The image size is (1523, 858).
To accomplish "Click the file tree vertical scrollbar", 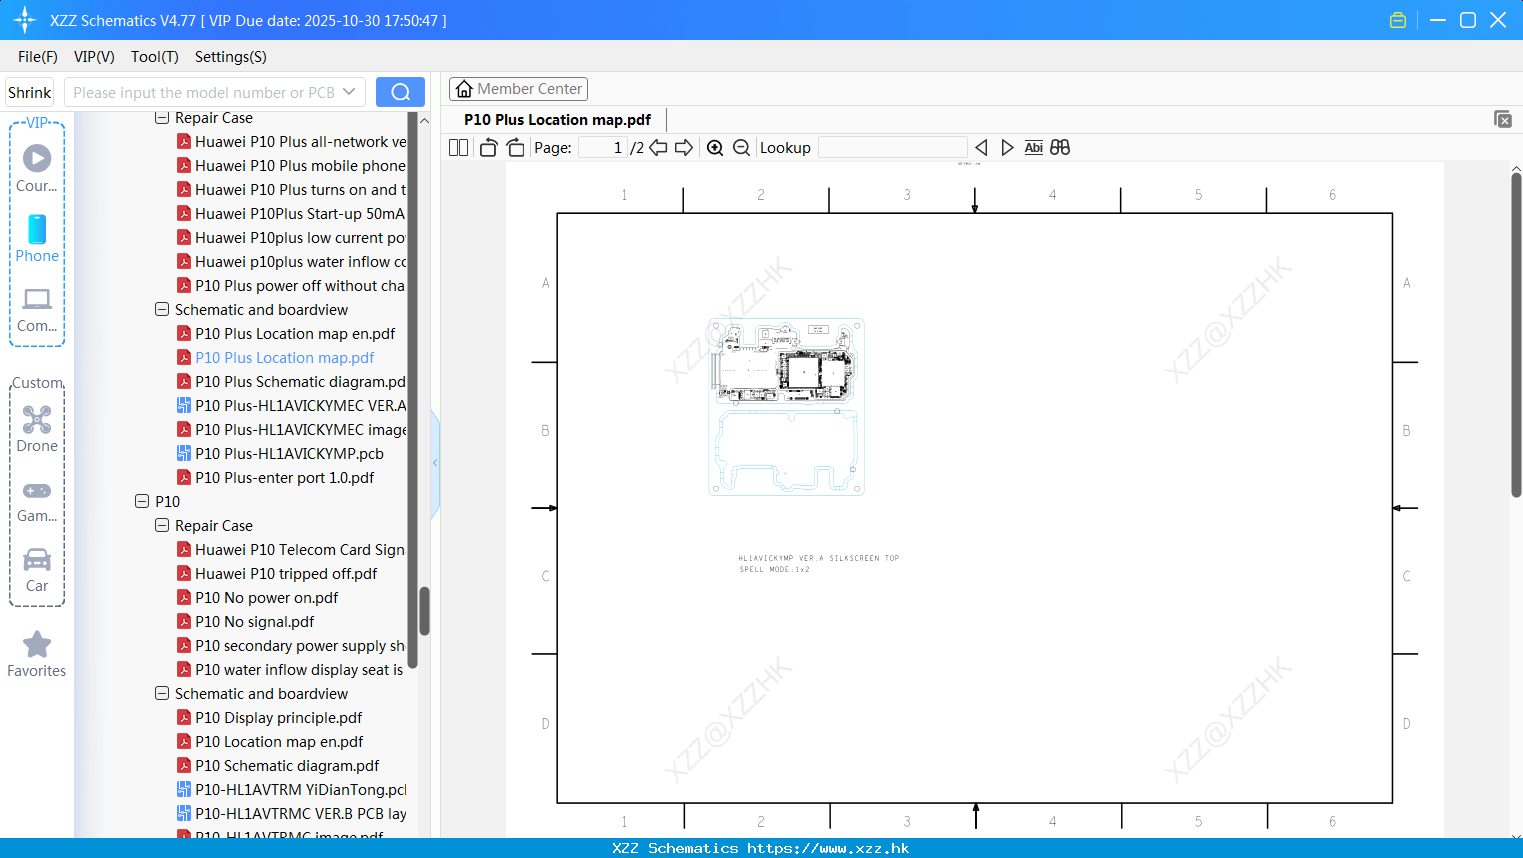I will [x=424, y=610].
